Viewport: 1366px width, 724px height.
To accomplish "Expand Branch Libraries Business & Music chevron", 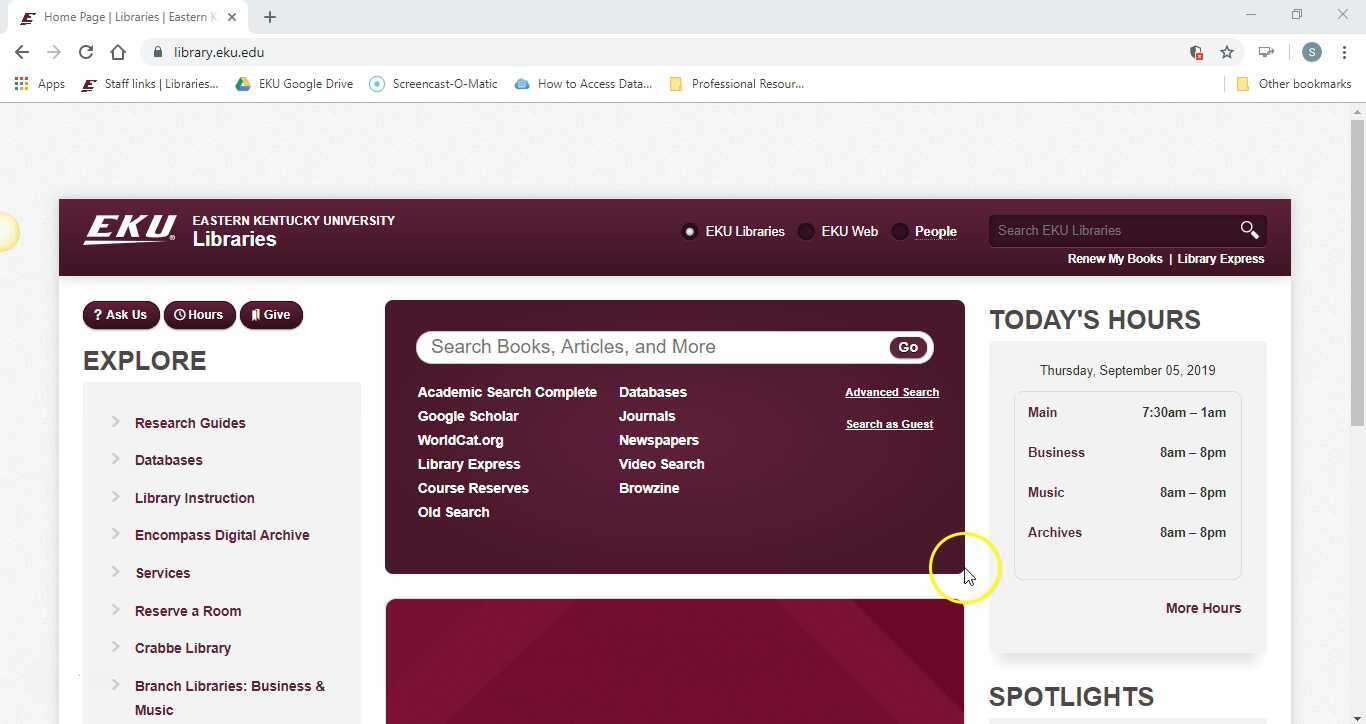I will click(x=116, y=685).
